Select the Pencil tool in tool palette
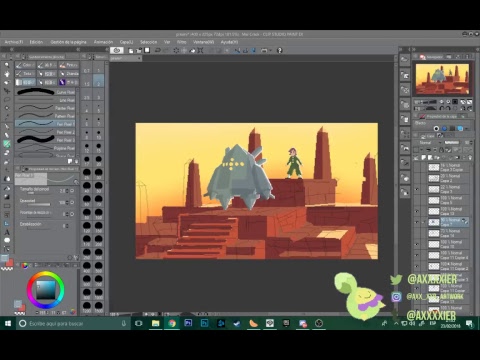The height and width of the screenshot is (360, 480). pyautogui.click(x=7, y=135)
